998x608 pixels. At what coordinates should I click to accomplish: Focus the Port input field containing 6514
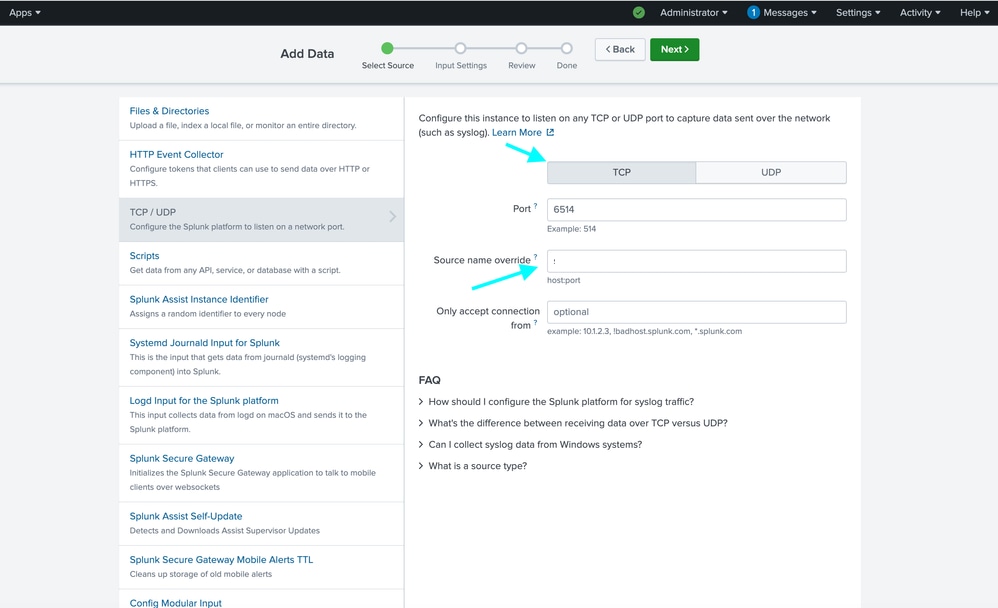tap(696, 210)
